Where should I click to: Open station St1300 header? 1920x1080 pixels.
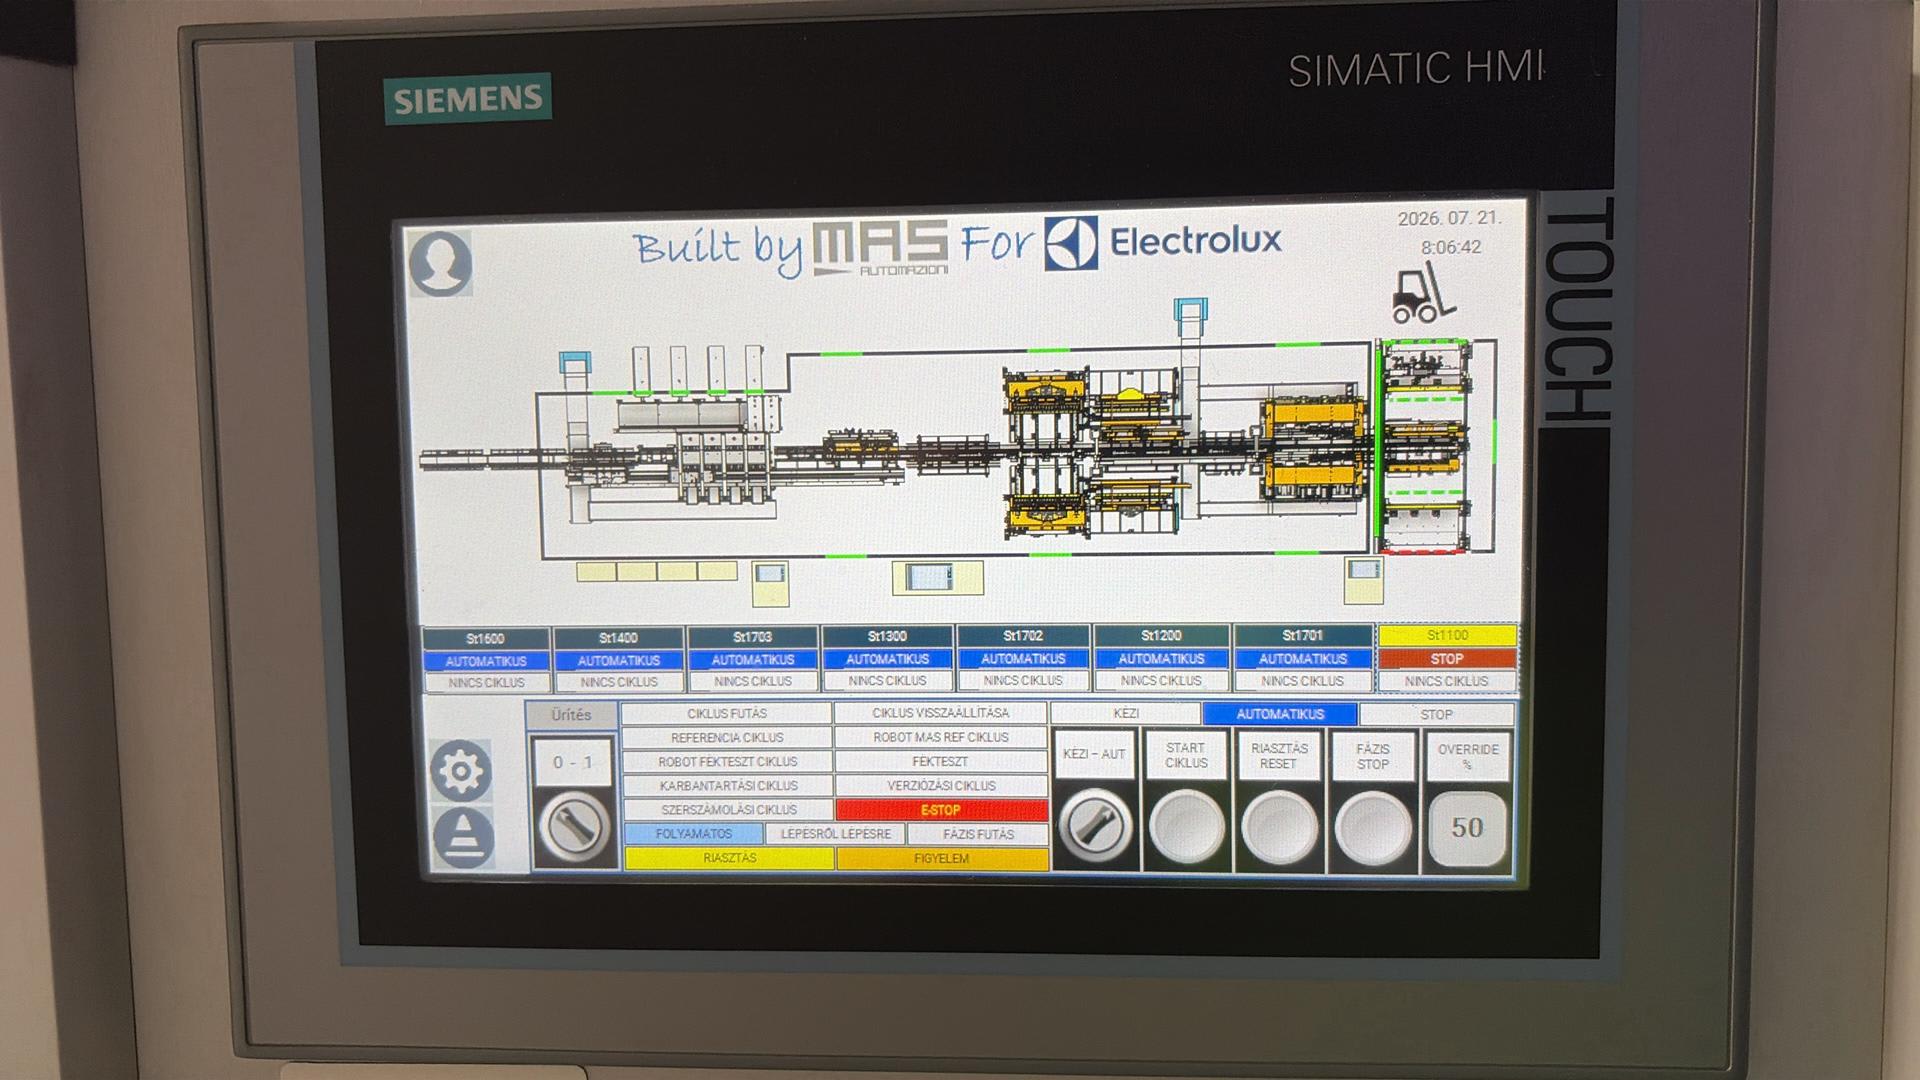coord(888,636)
